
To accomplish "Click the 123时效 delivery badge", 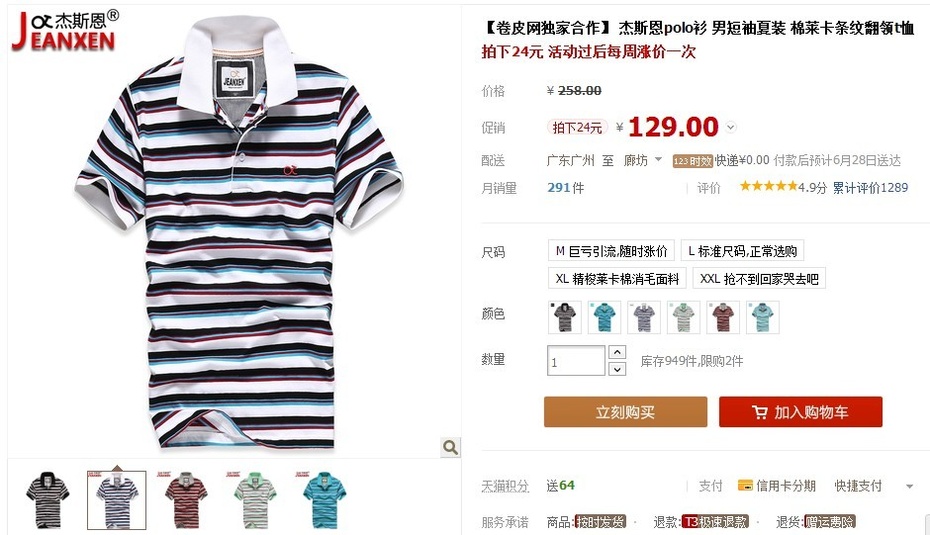I will 692,161.
